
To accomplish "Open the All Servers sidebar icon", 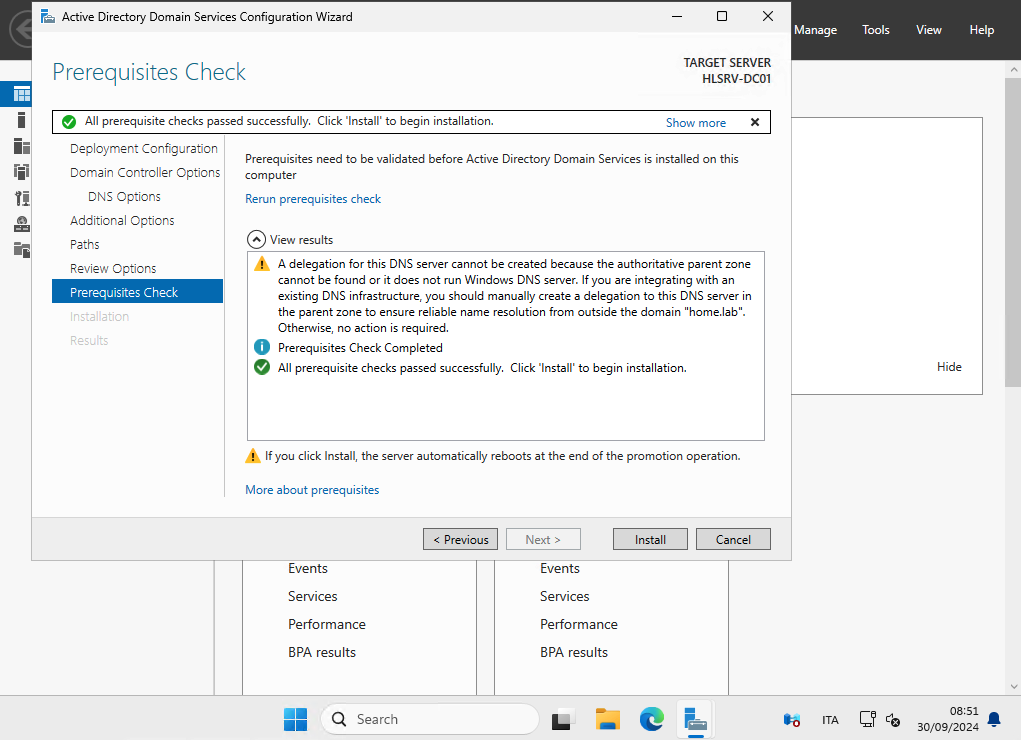I will [x=21, y=146].
